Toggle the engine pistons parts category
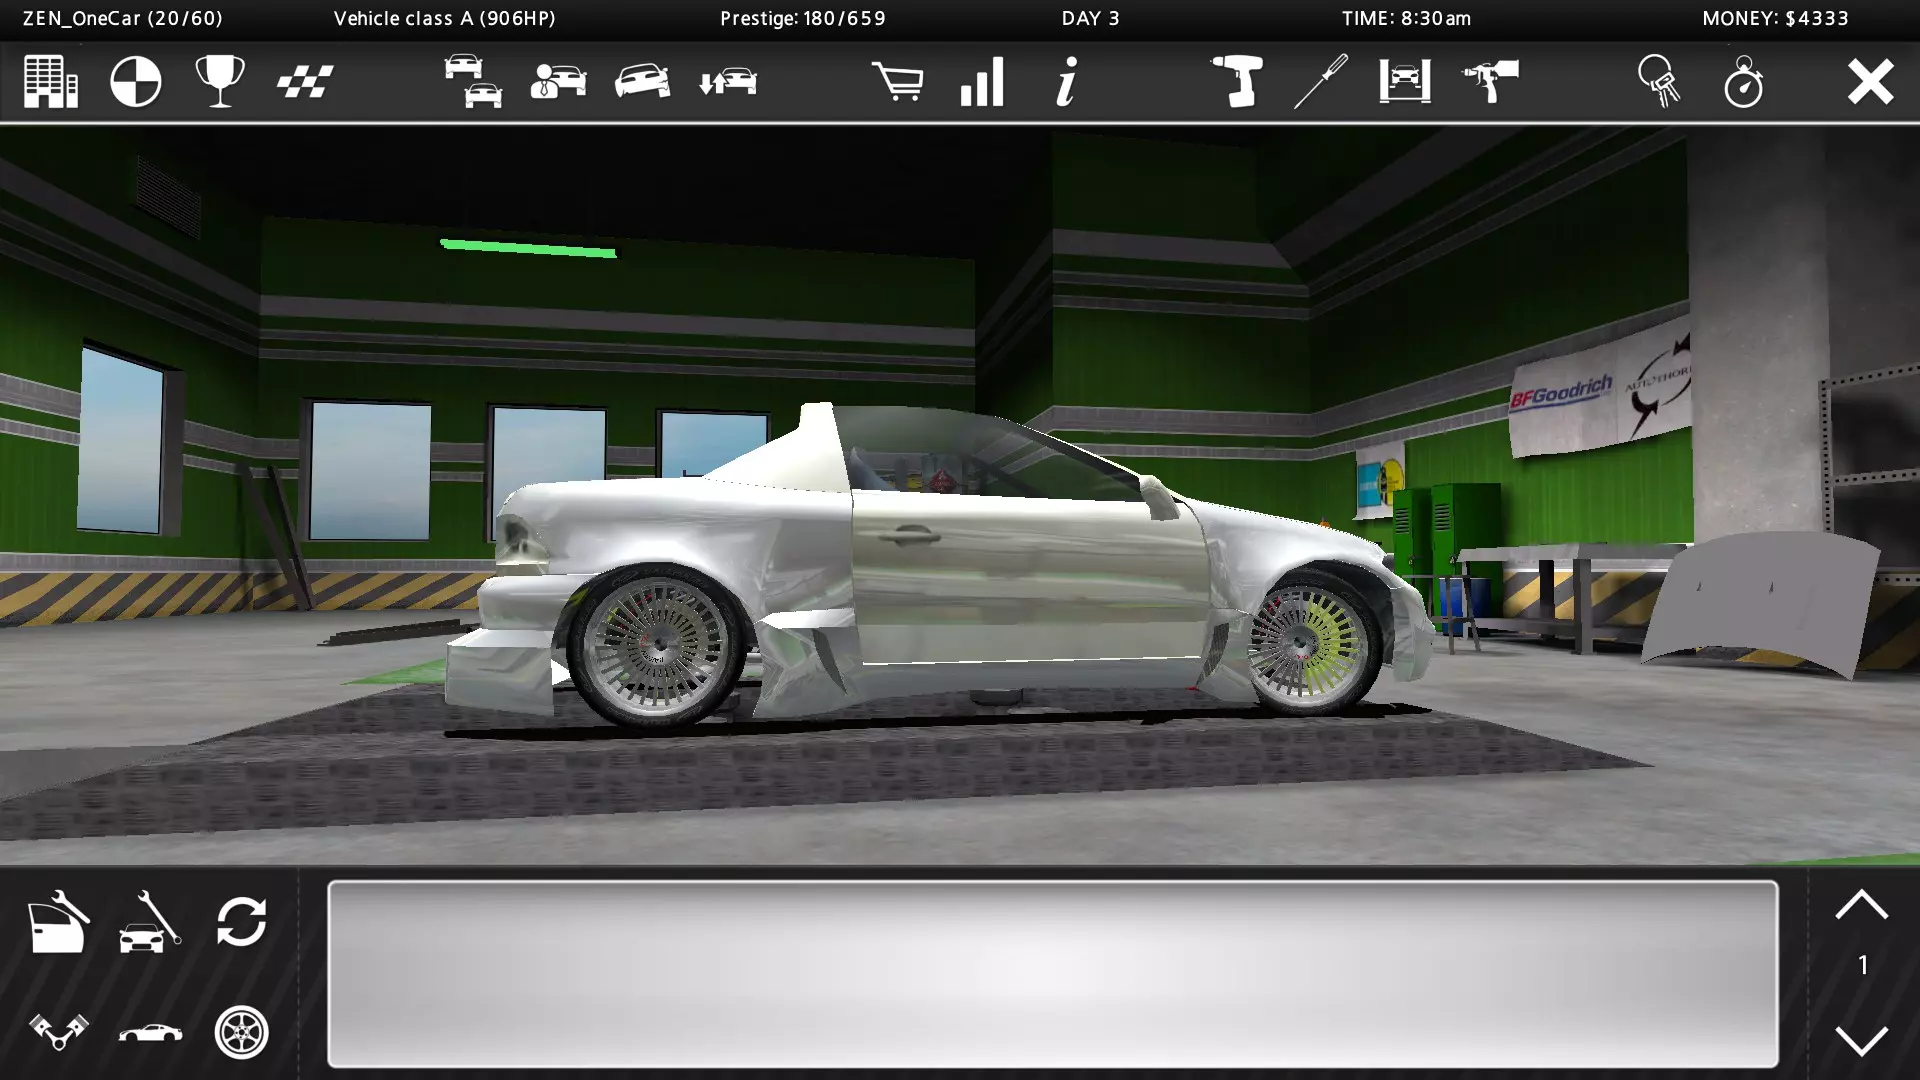This screenshot has width=1920, height=1080. coord(59,1032)
